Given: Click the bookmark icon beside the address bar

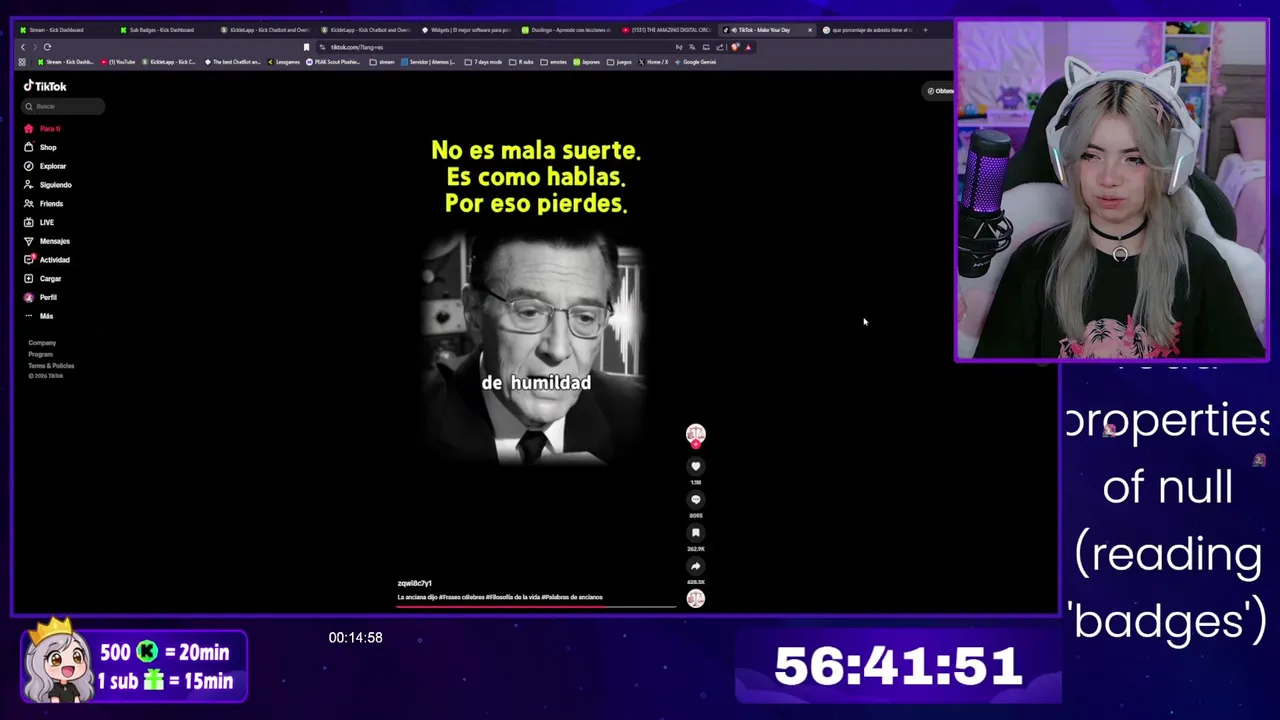Looking at the screenshot, I should [x=306, y=47].
